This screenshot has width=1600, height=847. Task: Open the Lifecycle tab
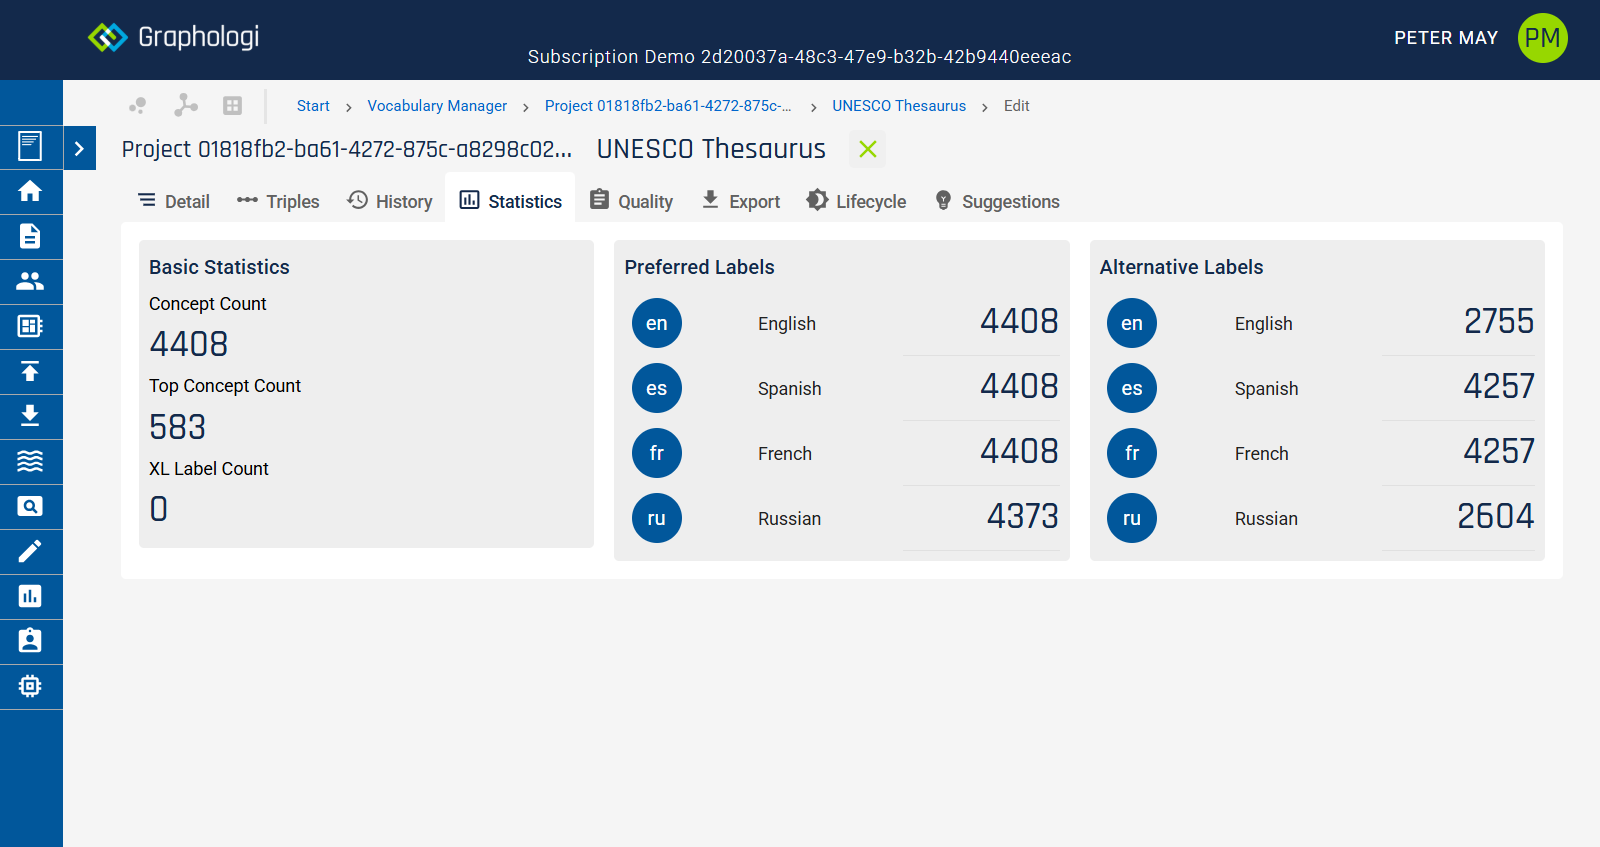coord(857,201)
